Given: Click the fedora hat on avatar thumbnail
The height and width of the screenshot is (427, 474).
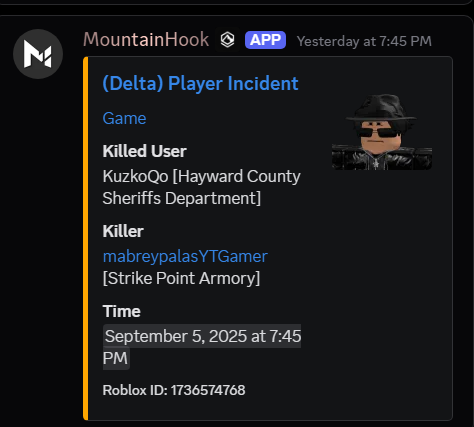Looking at the screenshot, I should point(381,108).
